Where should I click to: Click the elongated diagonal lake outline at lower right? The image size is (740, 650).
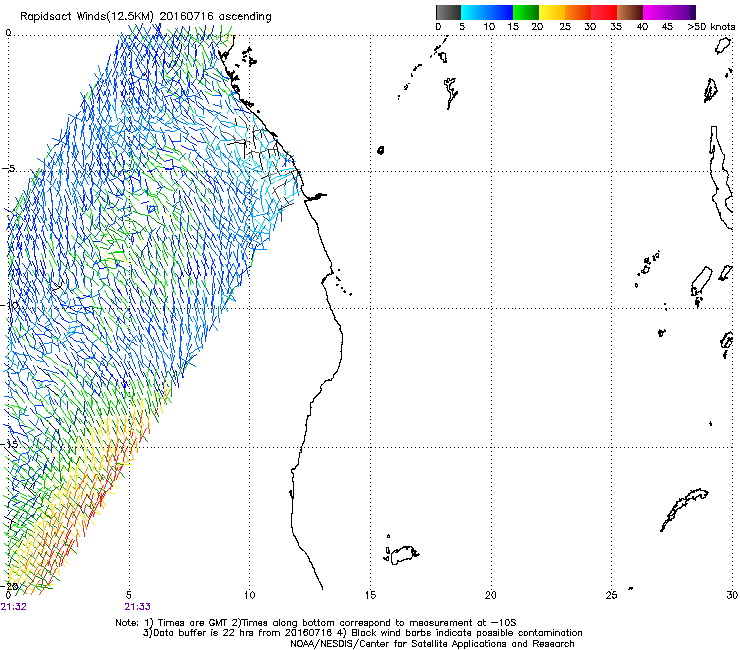684,510
